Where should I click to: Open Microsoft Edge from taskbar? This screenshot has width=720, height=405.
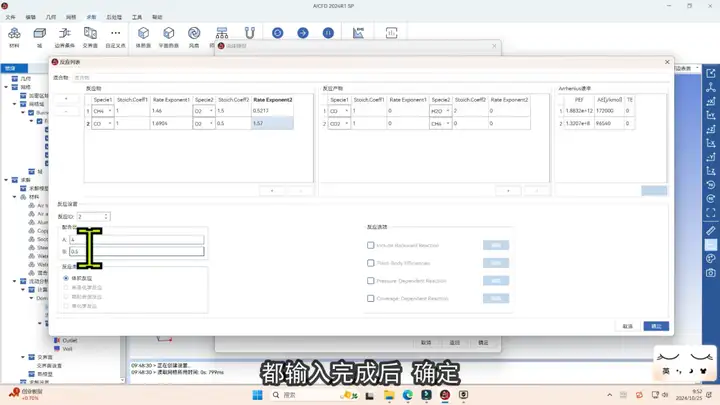(x=408, y=395)
